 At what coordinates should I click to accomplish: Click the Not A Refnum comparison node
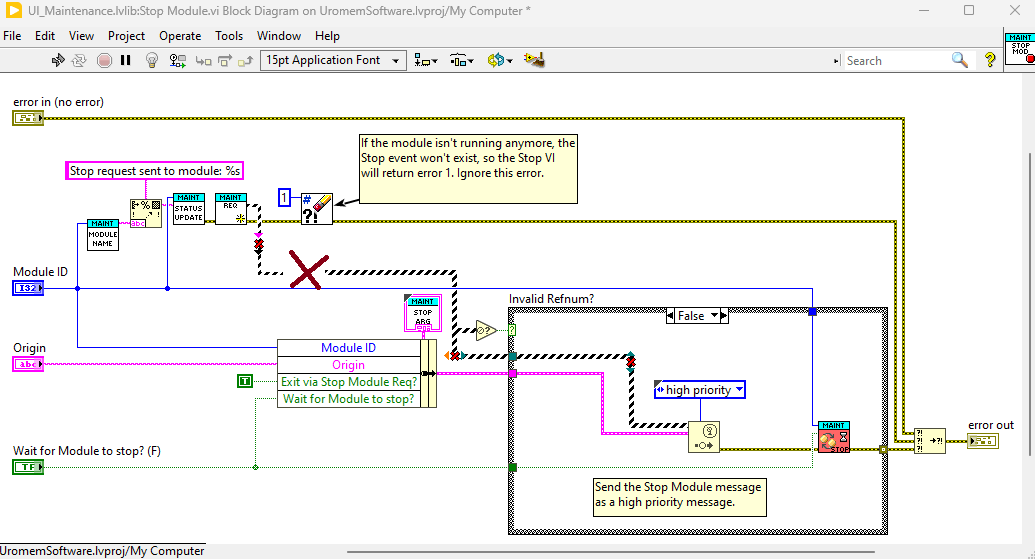pyautogui.click(x=486, y=329)
